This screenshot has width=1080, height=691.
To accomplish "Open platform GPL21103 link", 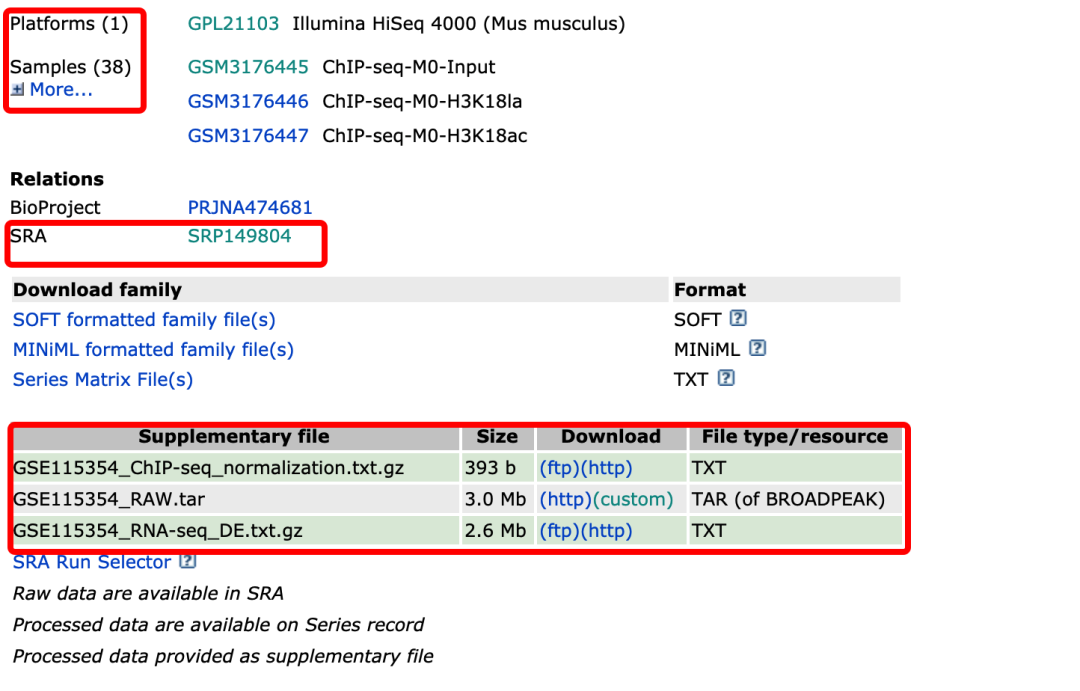I will (233, 23).
